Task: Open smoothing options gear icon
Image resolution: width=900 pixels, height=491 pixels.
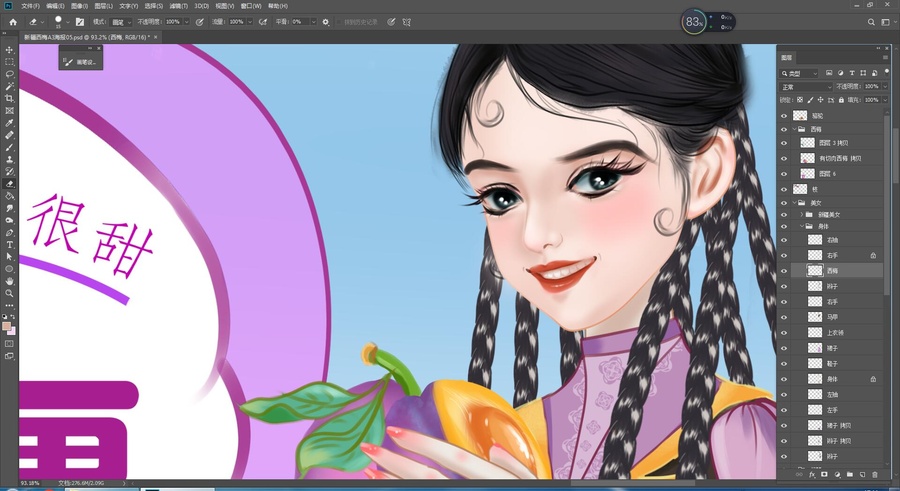Action: click(325, 22)
